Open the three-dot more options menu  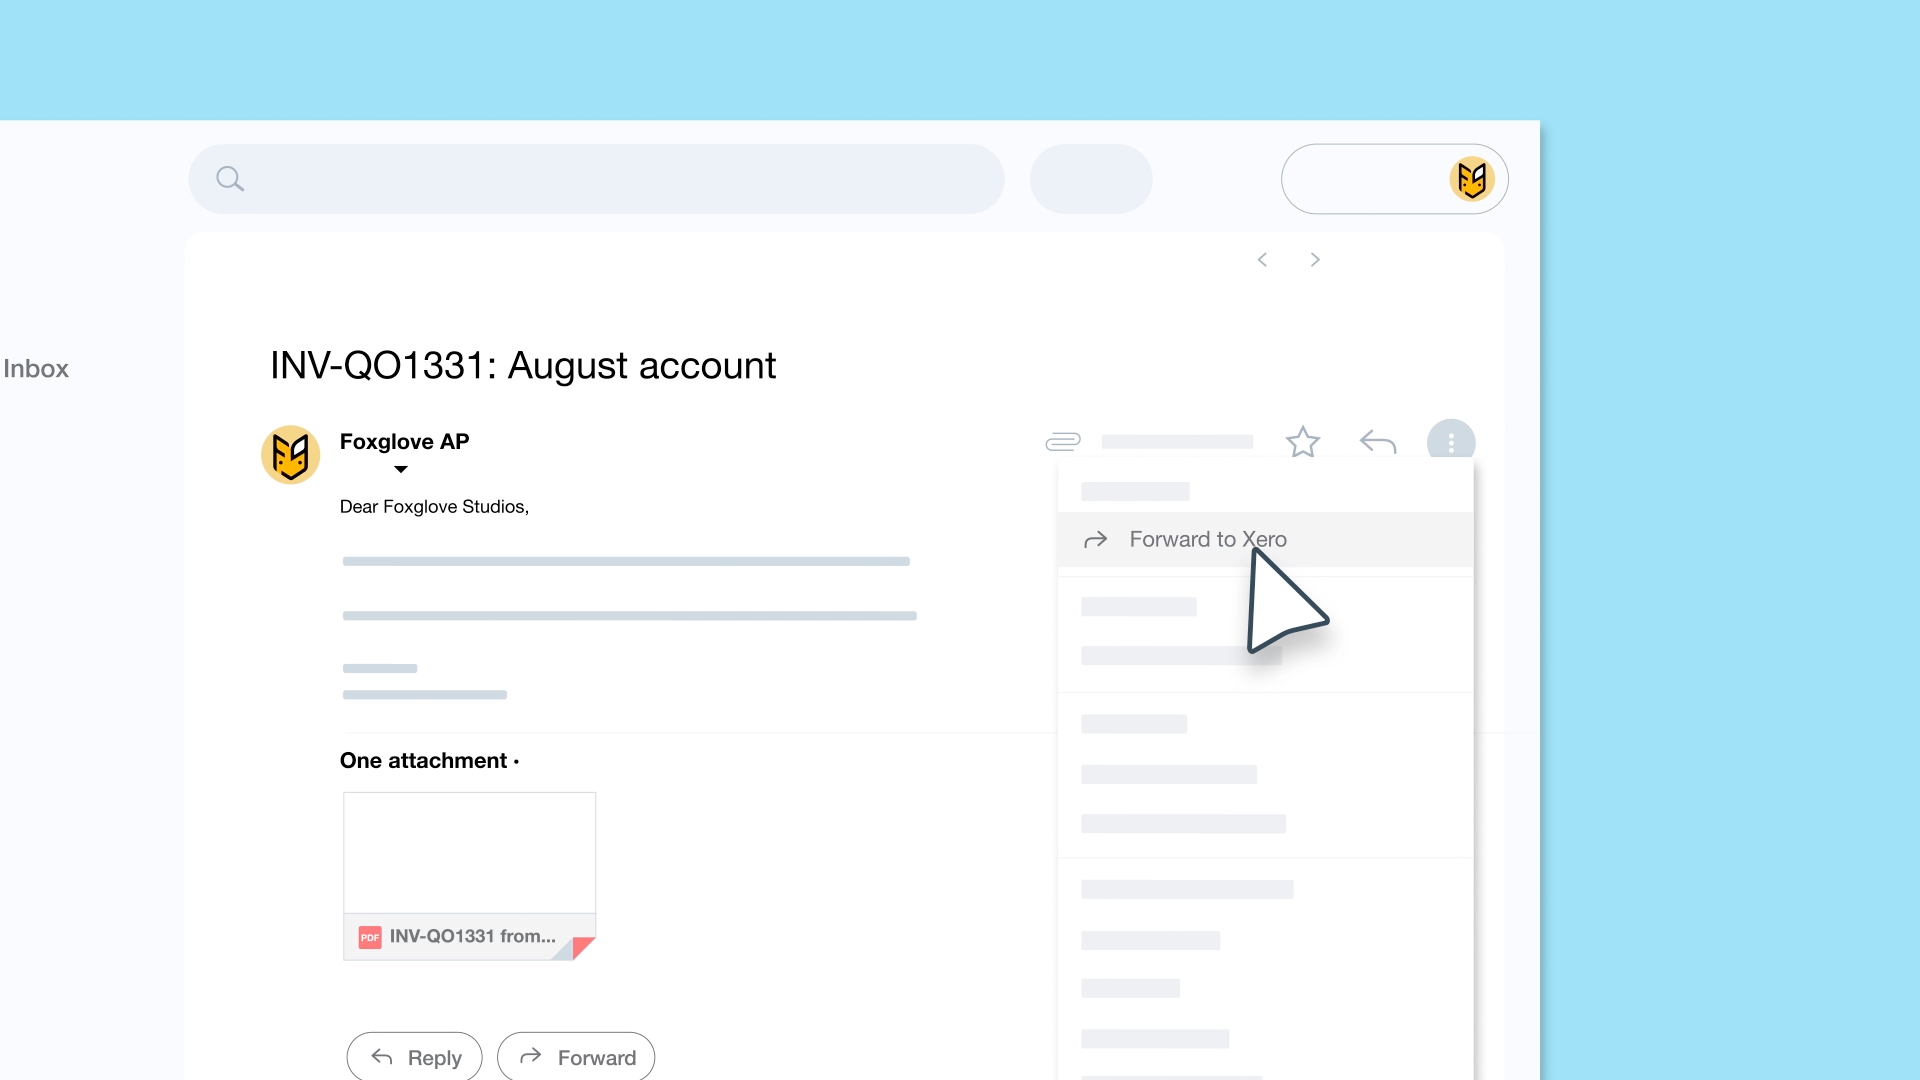1450,441
